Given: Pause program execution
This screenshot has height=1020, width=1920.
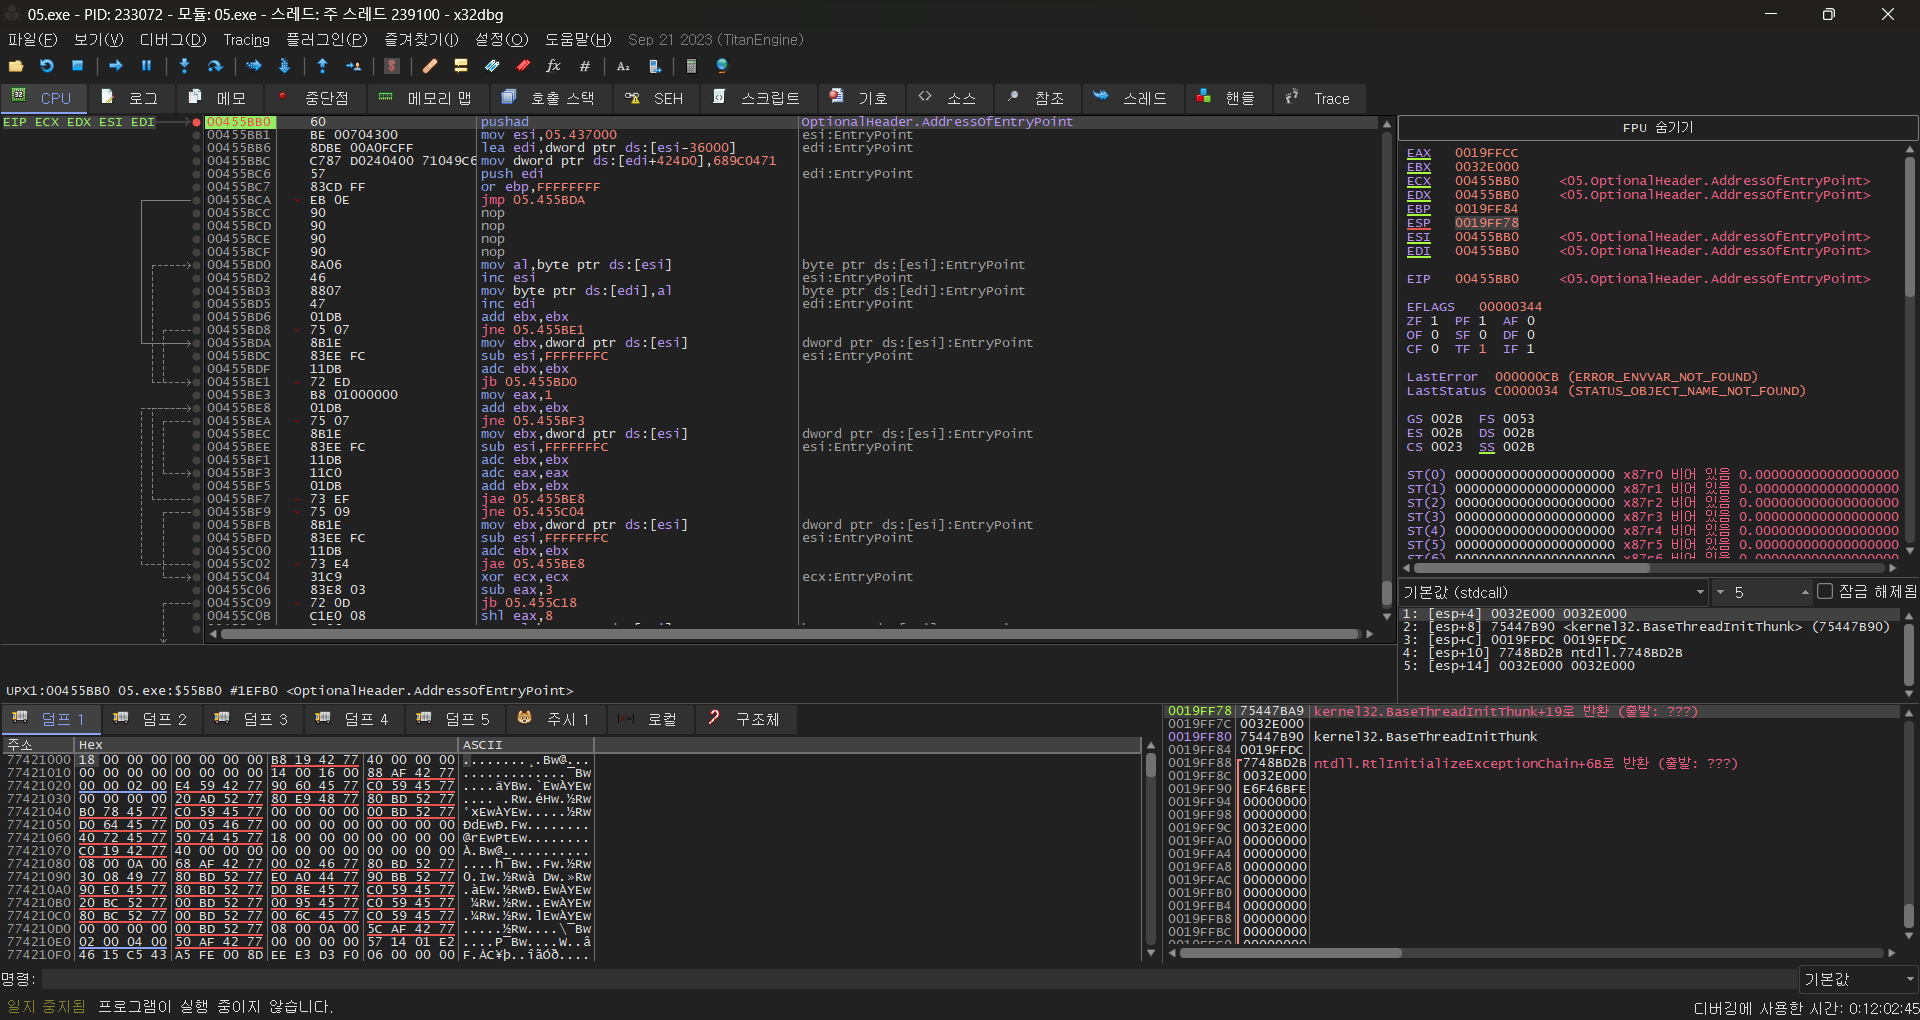Looking at the screenshot, I should pos(146,66).
